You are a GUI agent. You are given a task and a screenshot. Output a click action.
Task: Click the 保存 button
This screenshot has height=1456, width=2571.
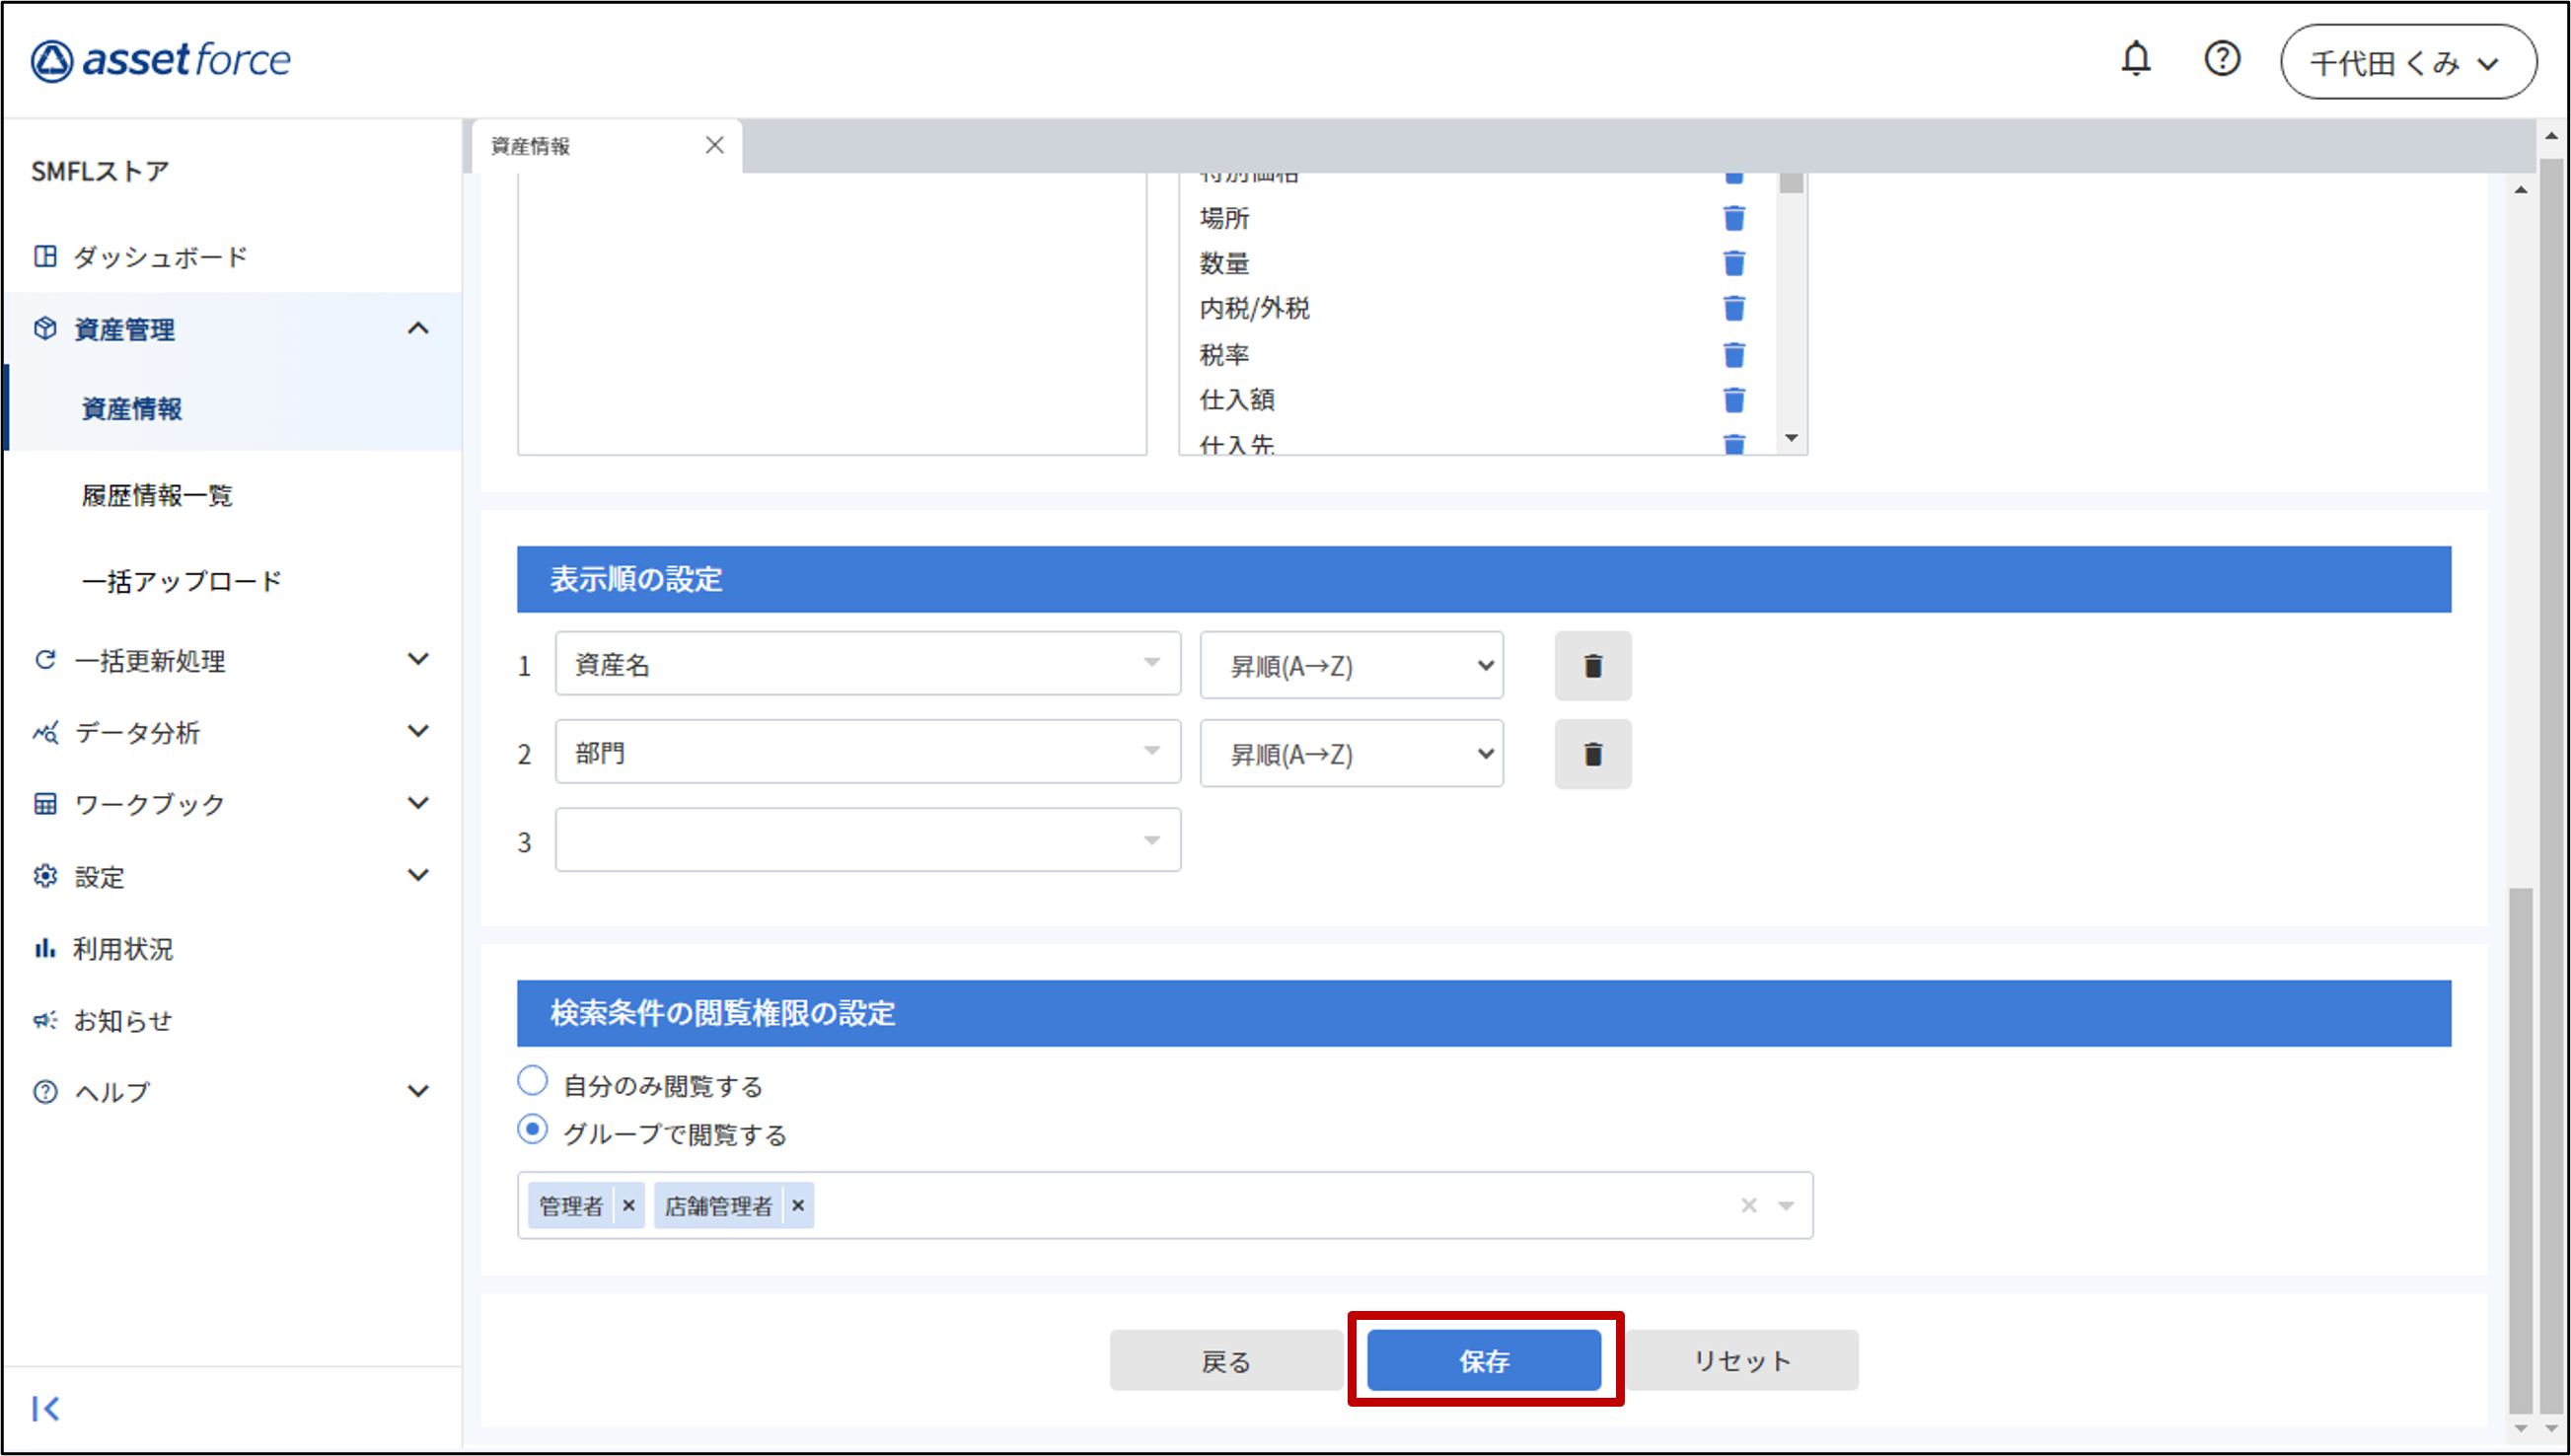coord(1484,1360)
